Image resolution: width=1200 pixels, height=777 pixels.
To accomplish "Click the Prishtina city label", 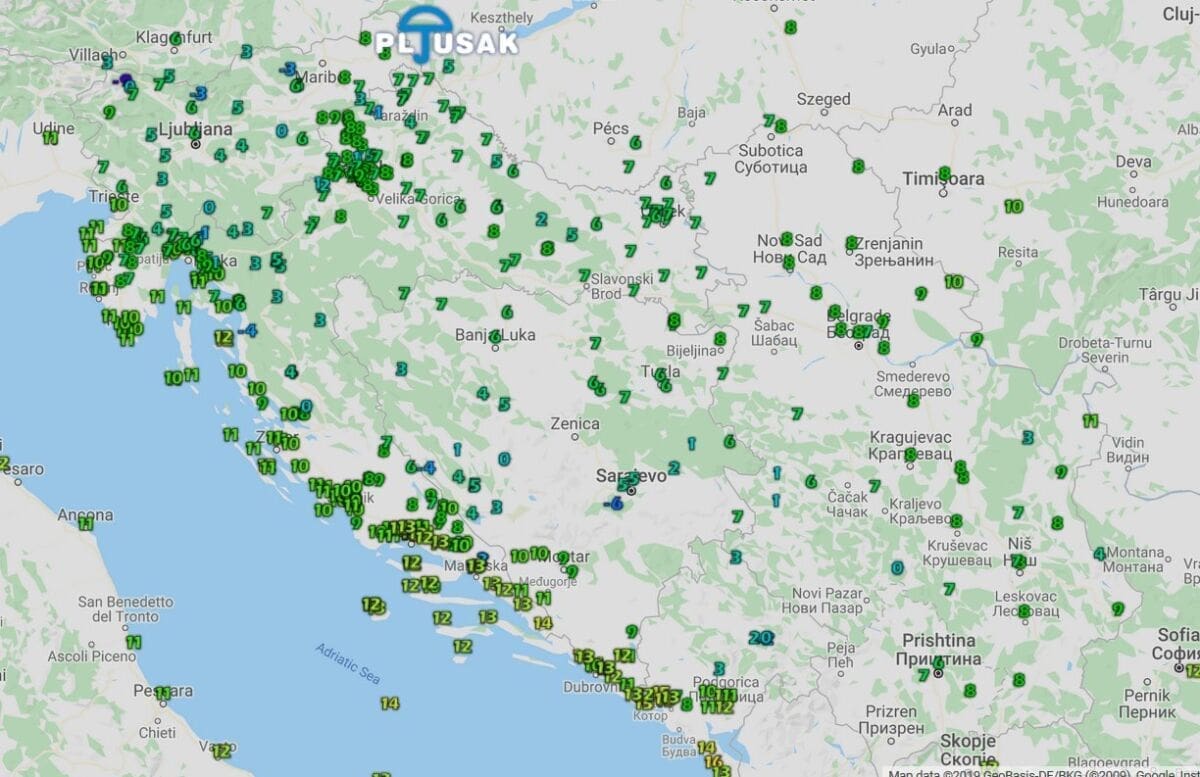I will (938, 640).
